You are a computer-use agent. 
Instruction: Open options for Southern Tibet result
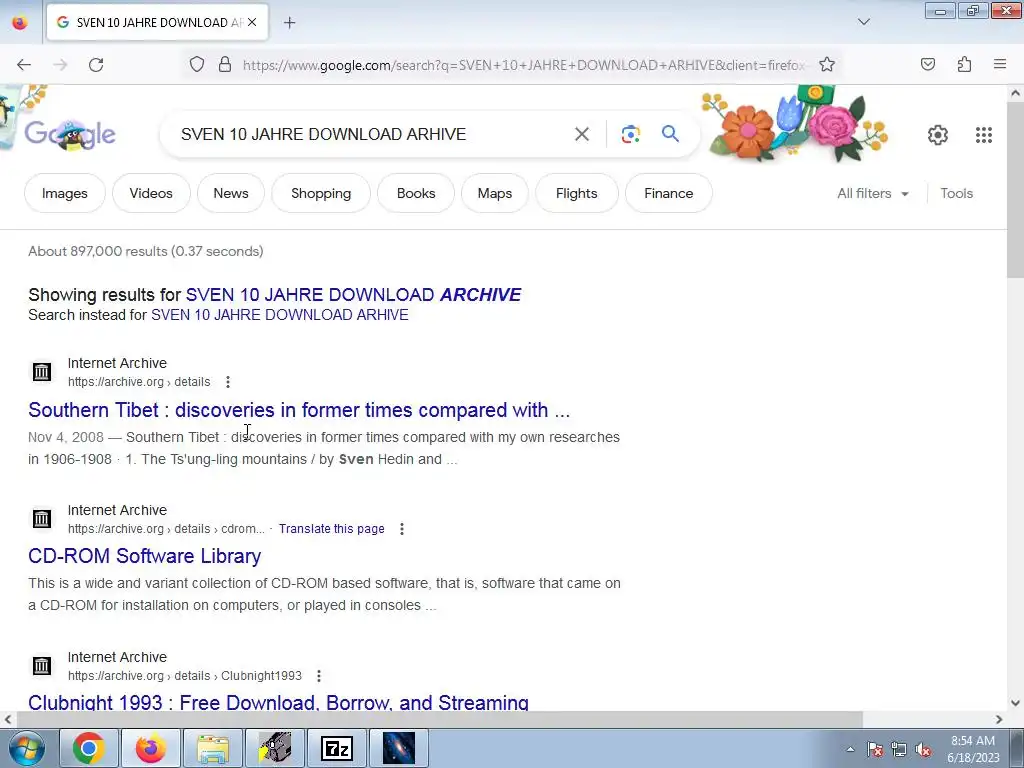pos(228,382)
